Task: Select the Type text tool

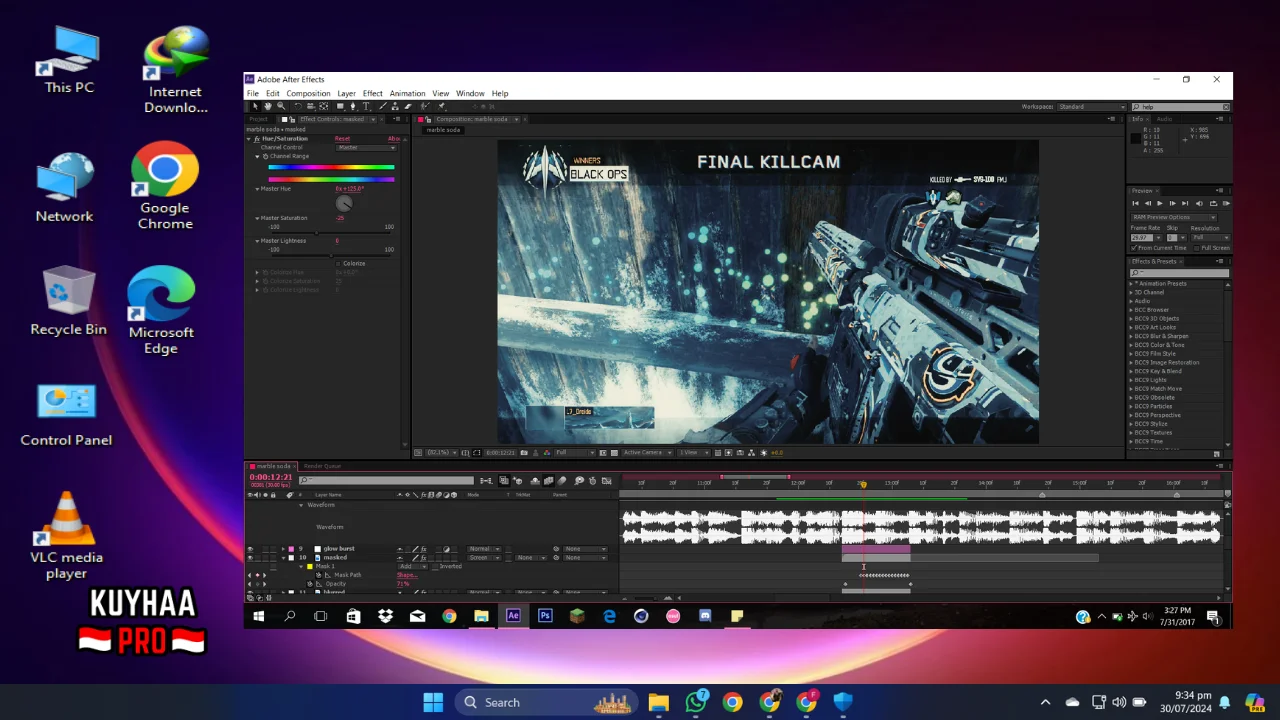Action: pos(366,107)
